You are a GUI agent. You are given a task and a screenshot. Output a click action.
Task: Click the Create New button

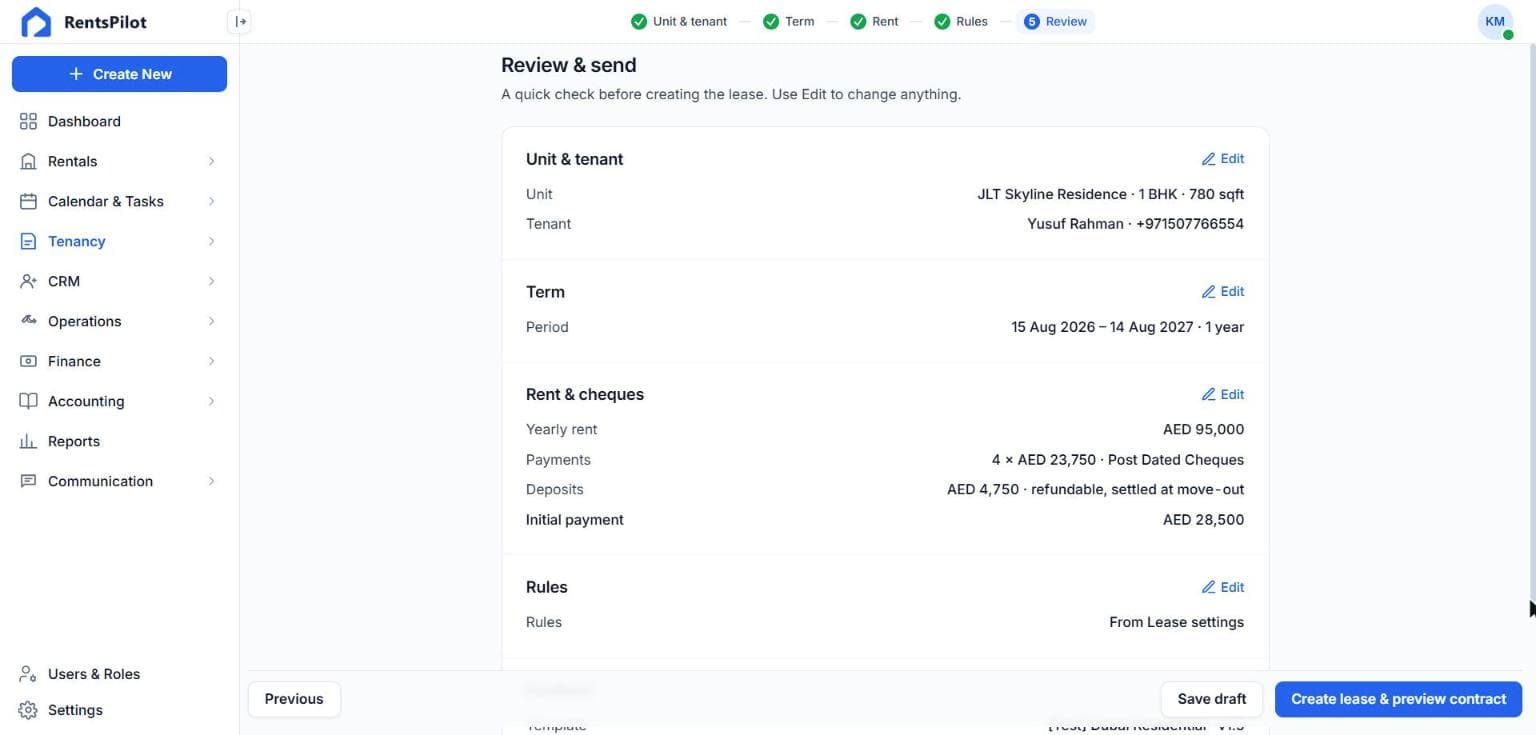click(x=119, y=74)
